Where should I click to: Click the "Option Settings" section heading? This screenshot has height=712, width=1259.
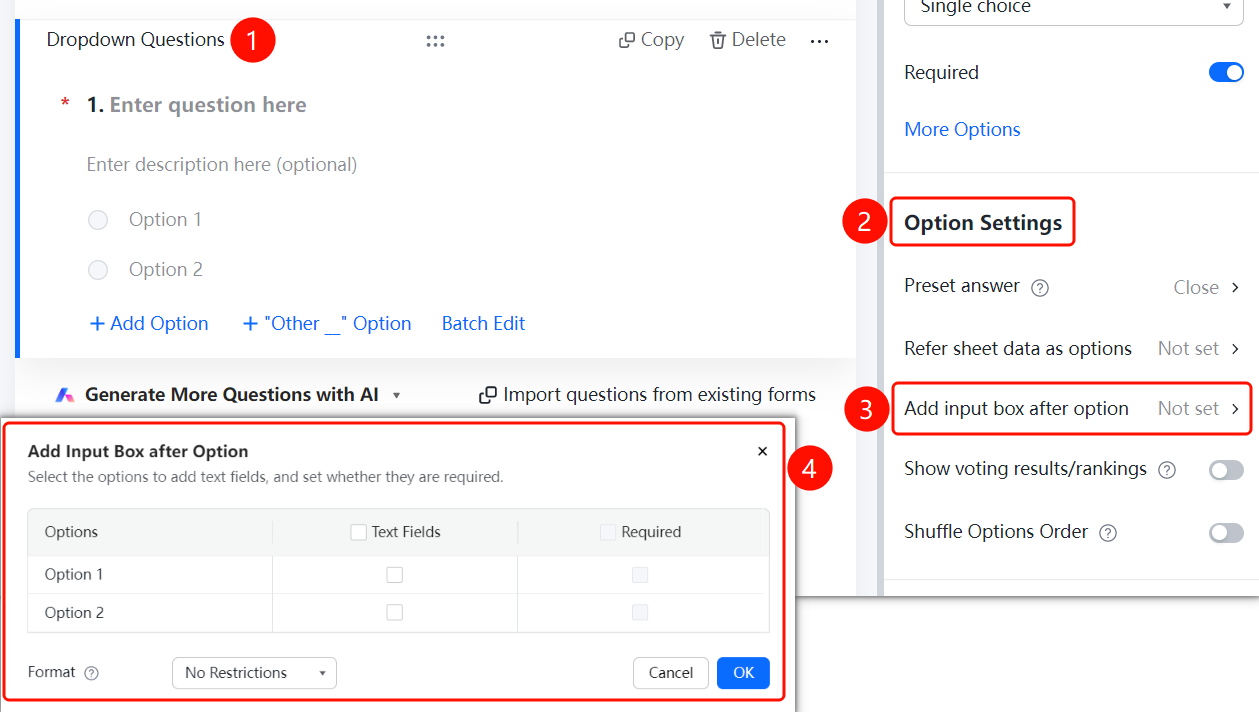coord(983,222)
